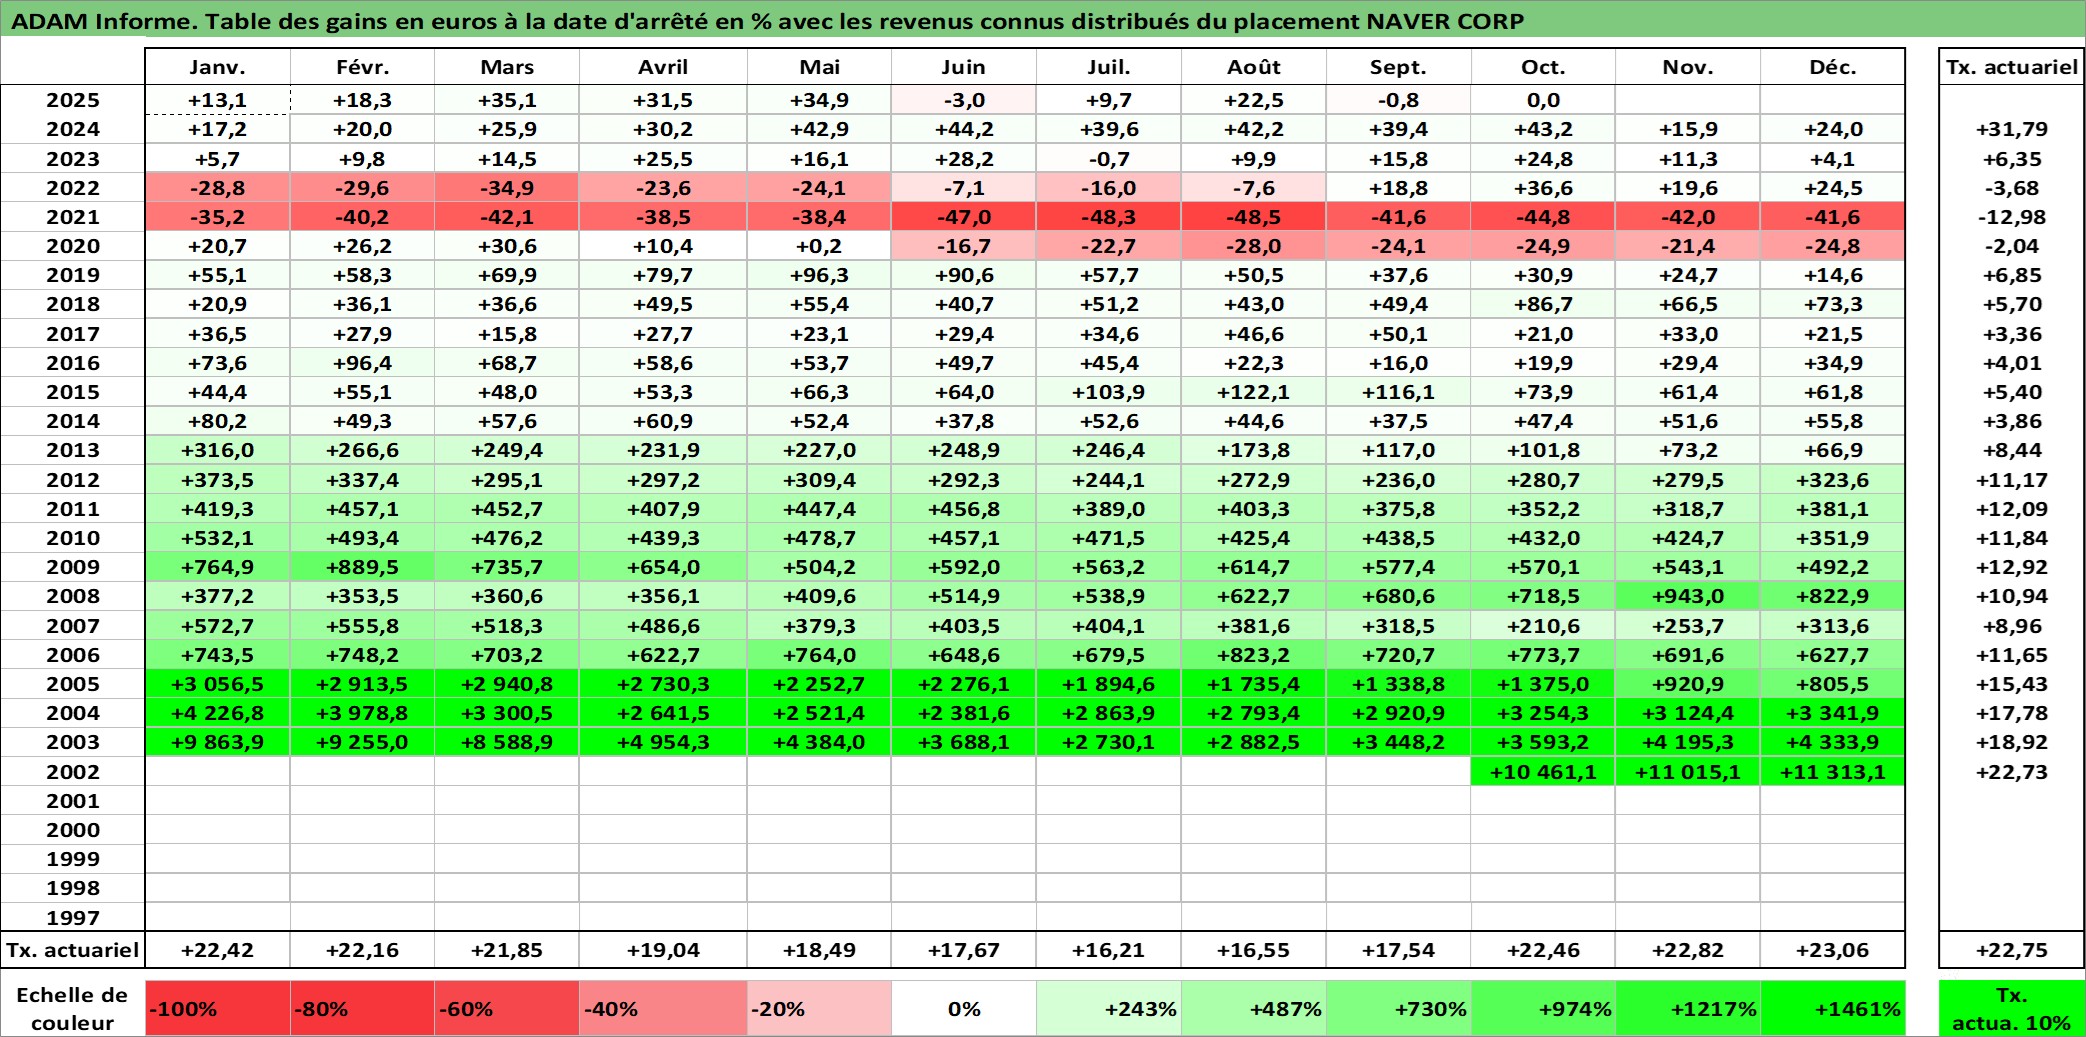Viewport: 2086px width, 1037px height.
Task: Select cell value +3 056,5 in 2005
Action: pyautogui.click(x=217, y=684)
